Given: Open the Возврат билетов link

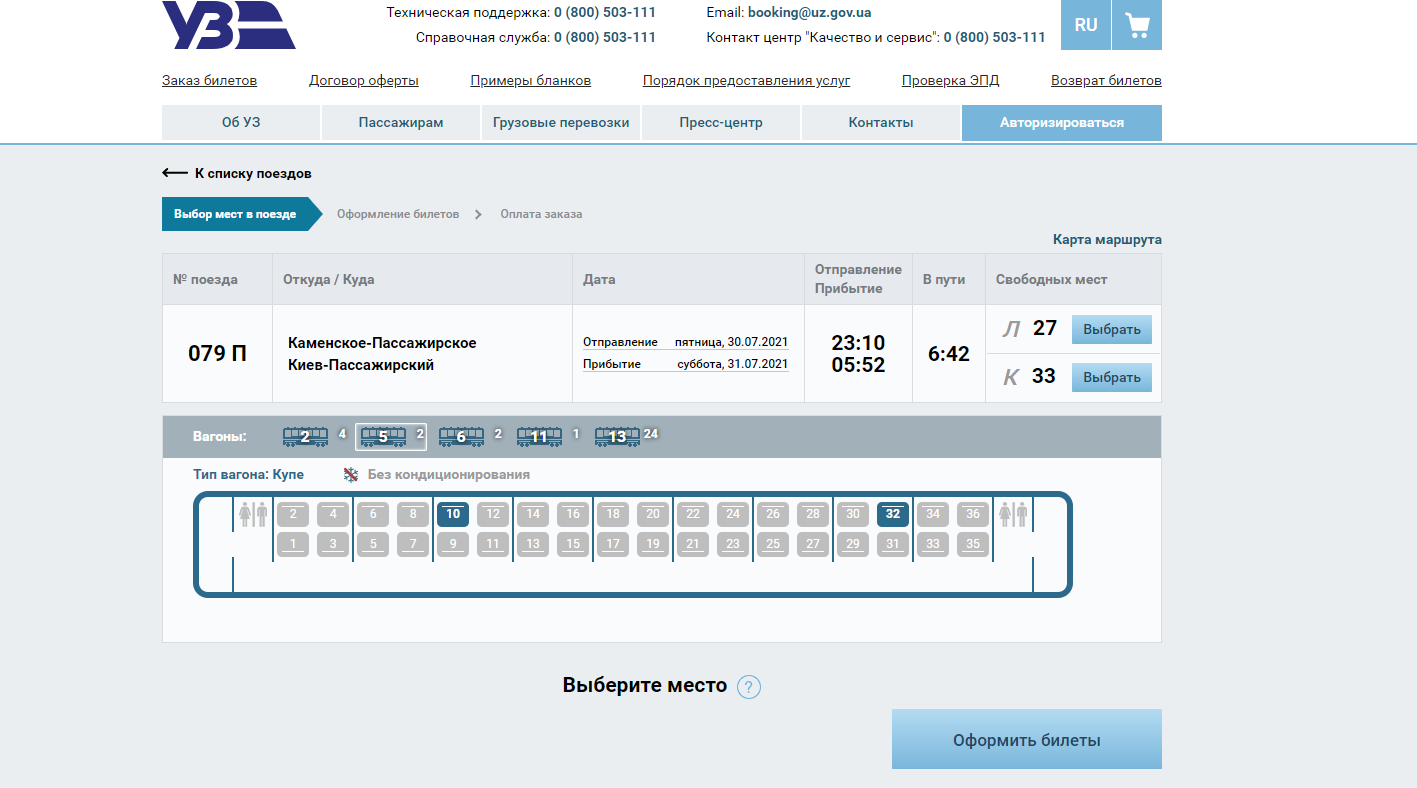Looking at the screenshot, I should [1106, 81].
